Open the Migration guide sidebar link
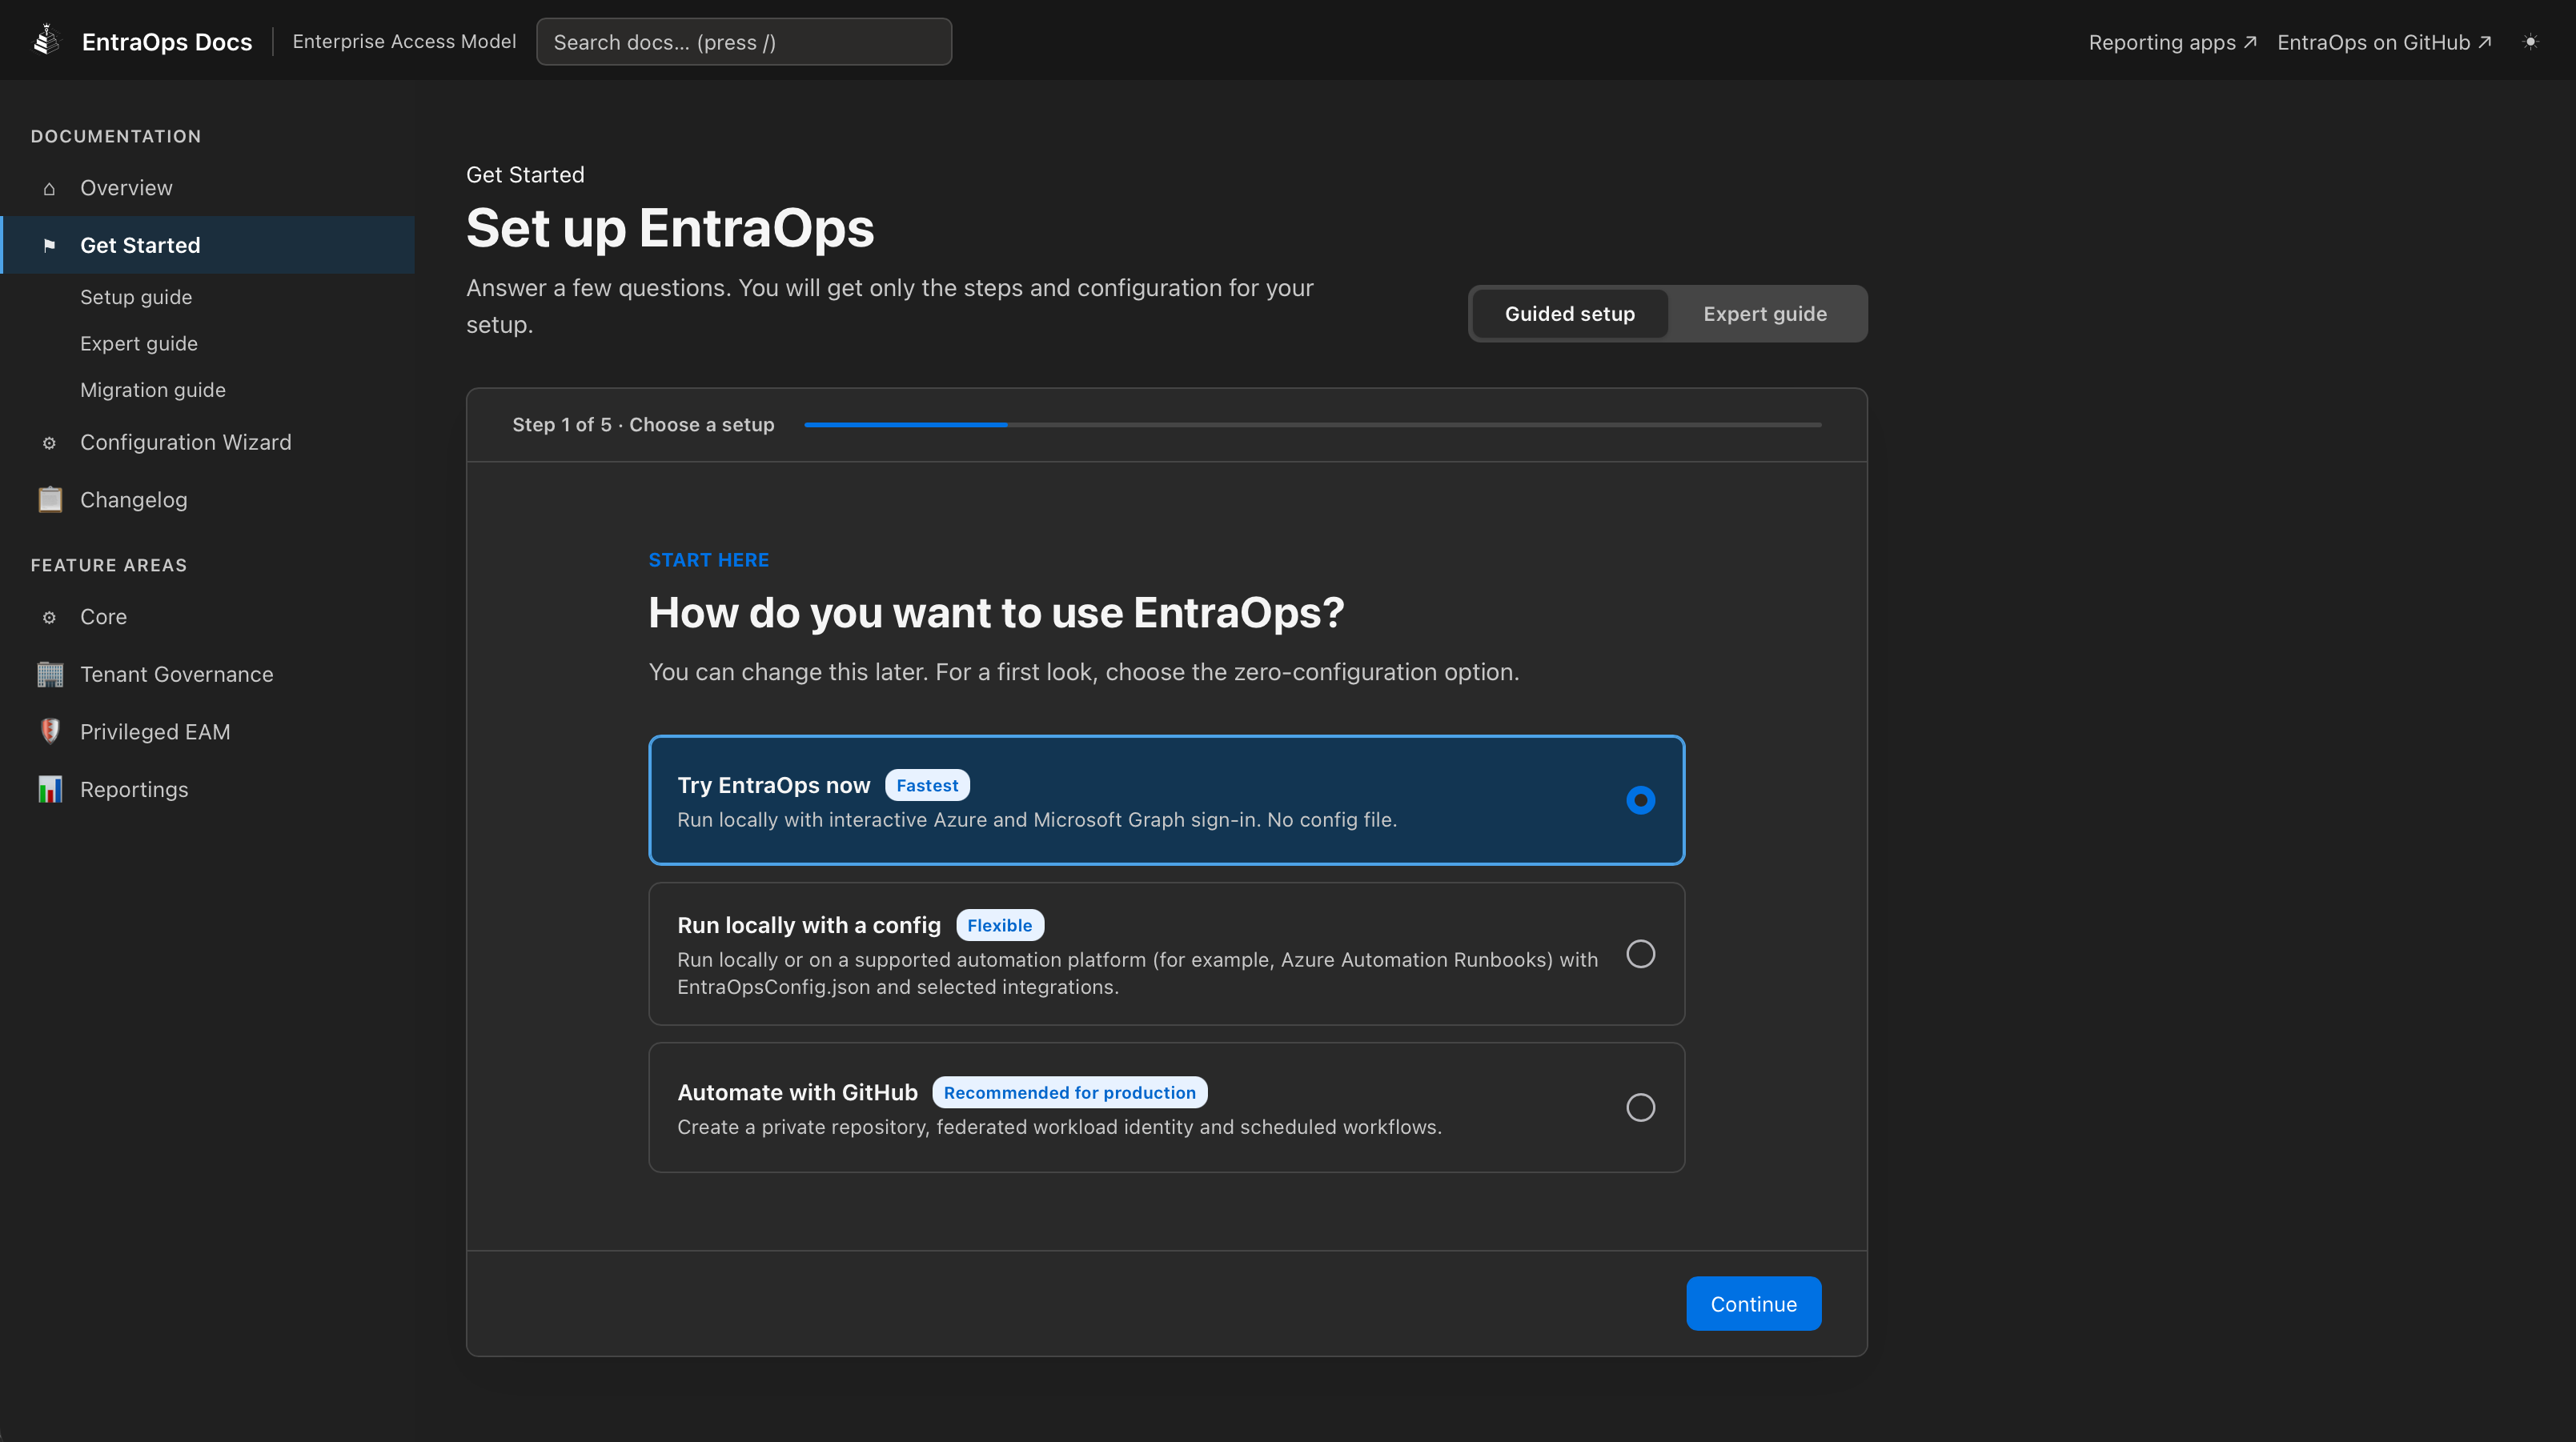Screen dimensions: 2576x1442 tap(153, 390)
